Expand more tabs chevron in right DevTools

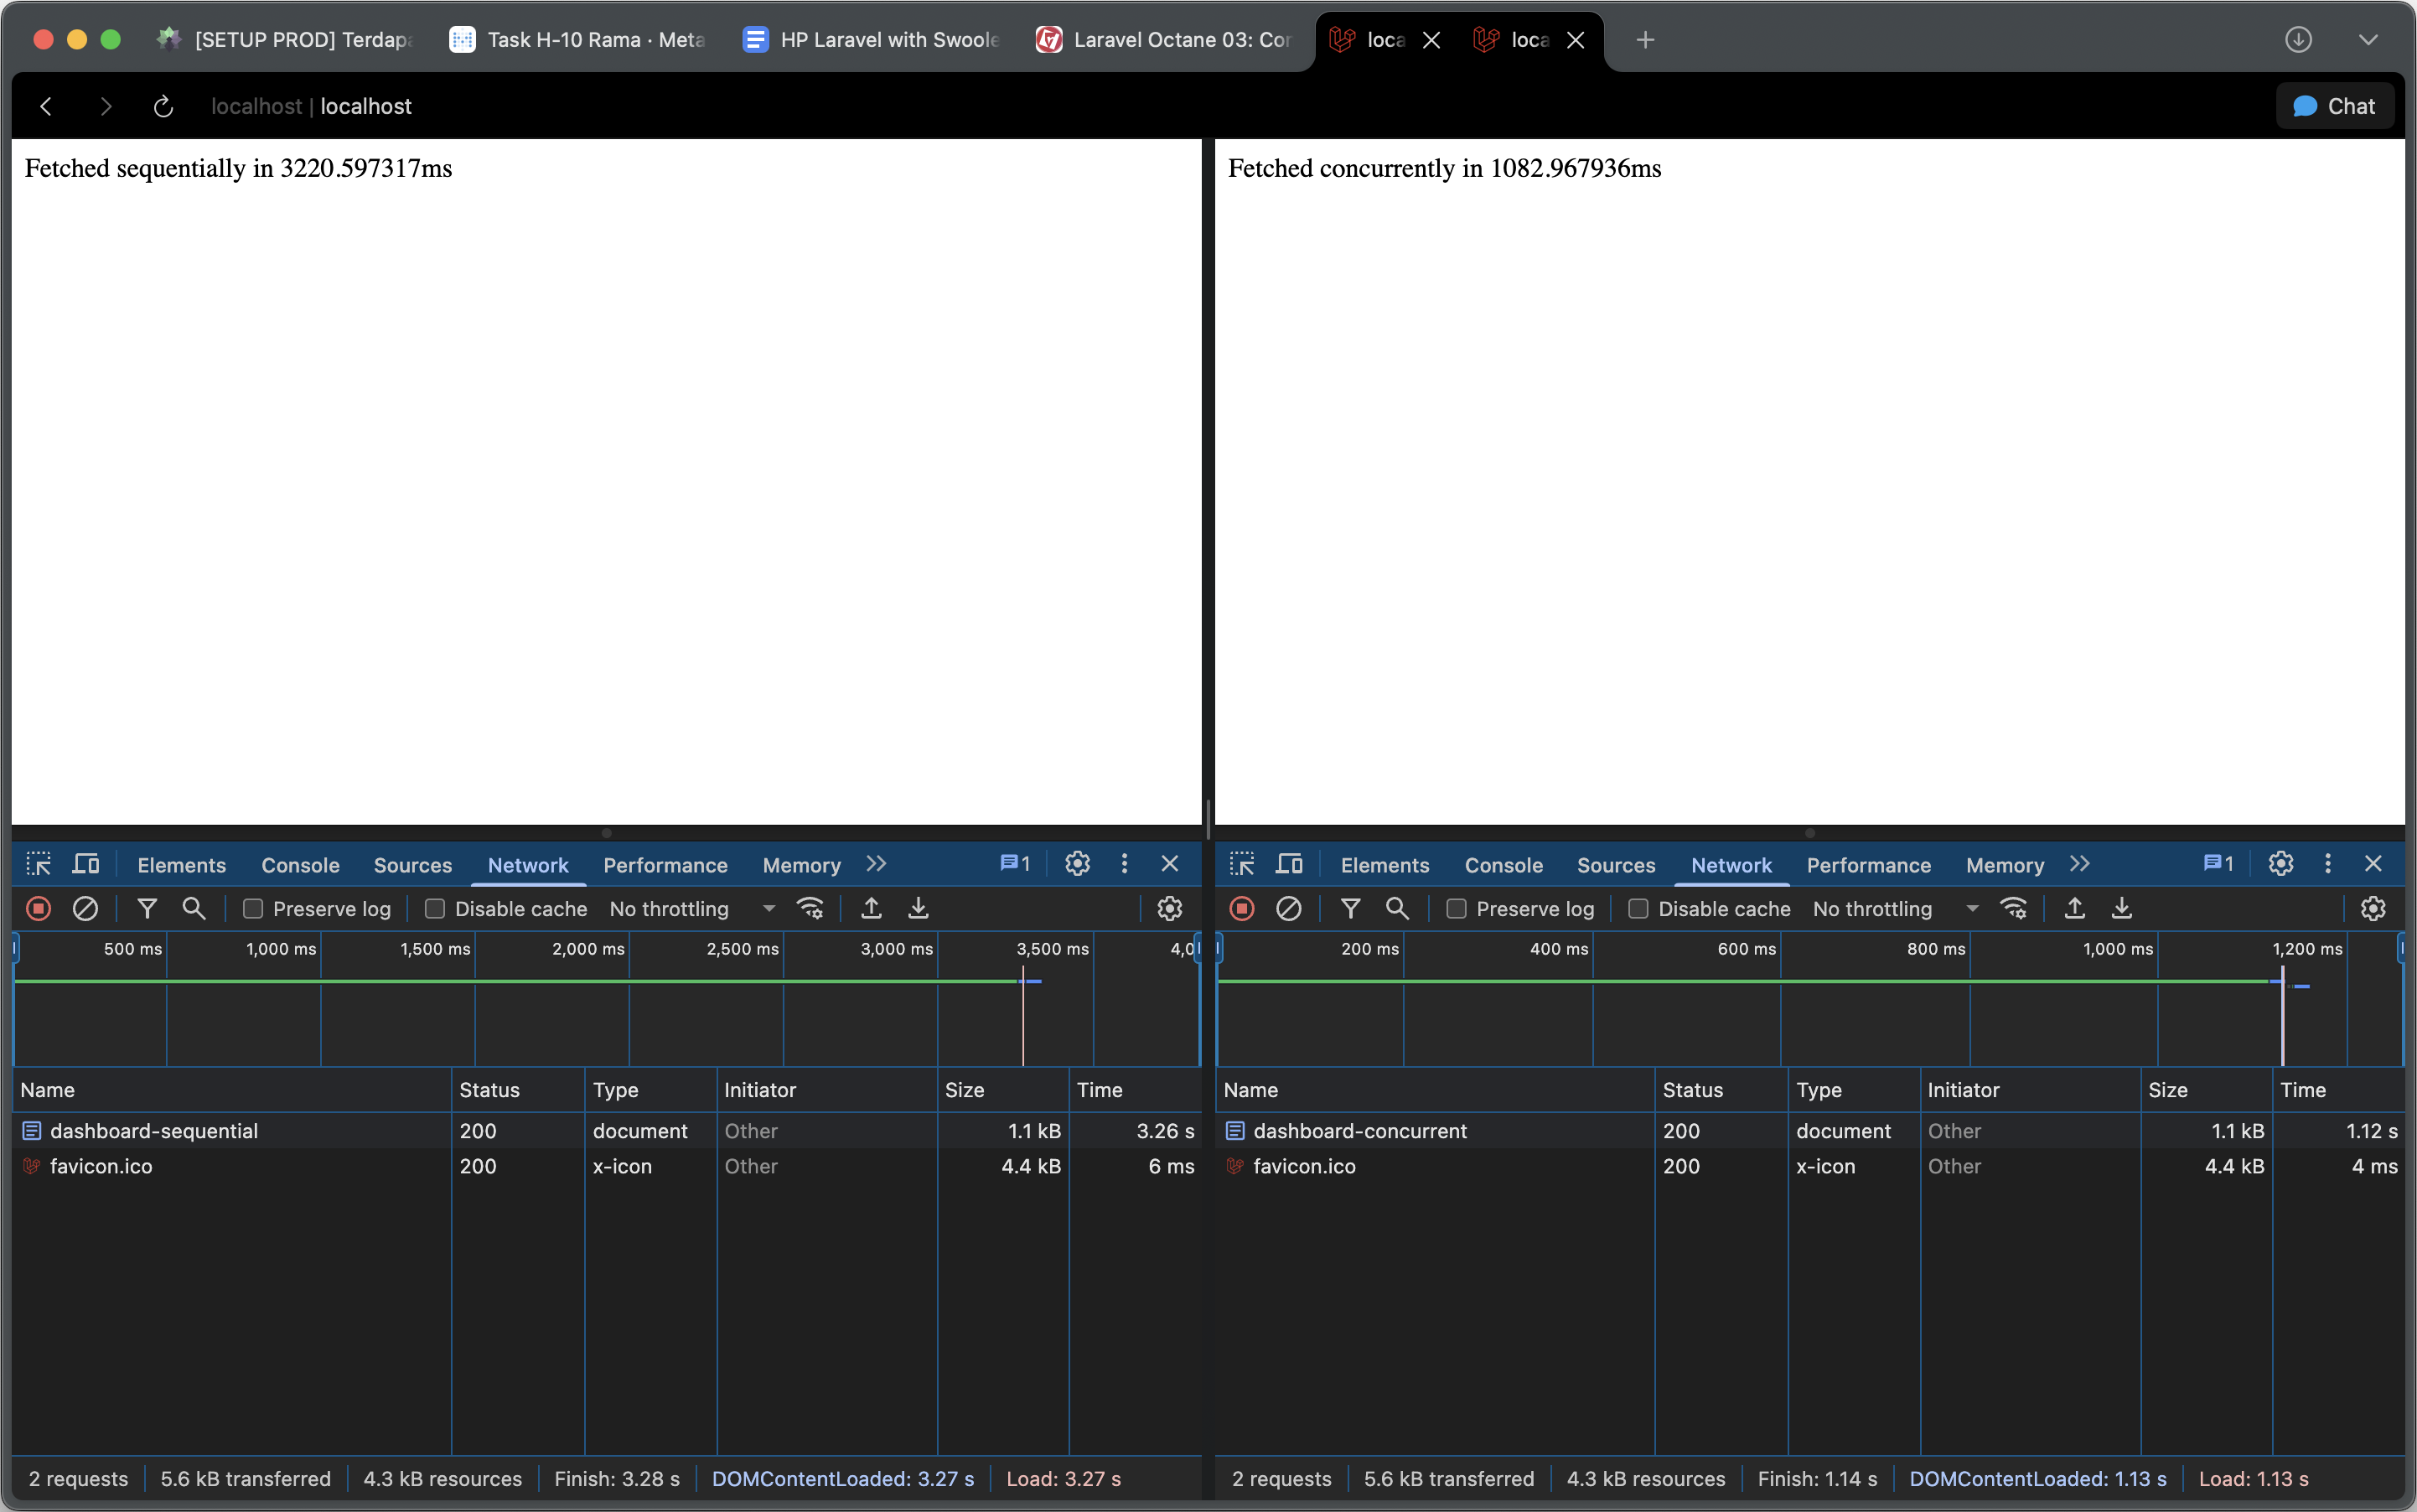click(2080, 864)
